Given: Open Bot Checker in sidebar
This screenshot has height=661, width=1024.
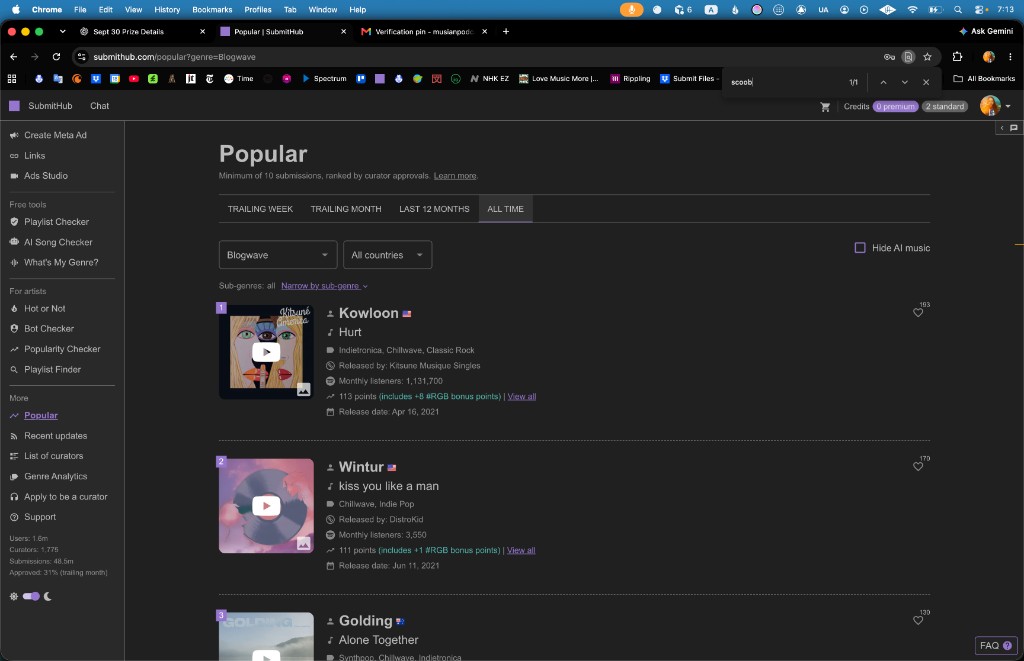Looking at the screenshot, I should (49, 329).
